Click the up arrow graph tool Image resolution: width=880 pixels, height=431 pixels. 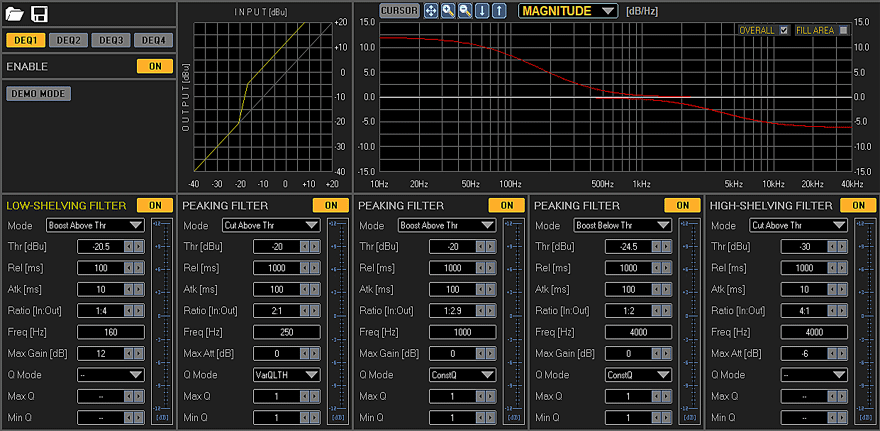(x=499, y=11)
